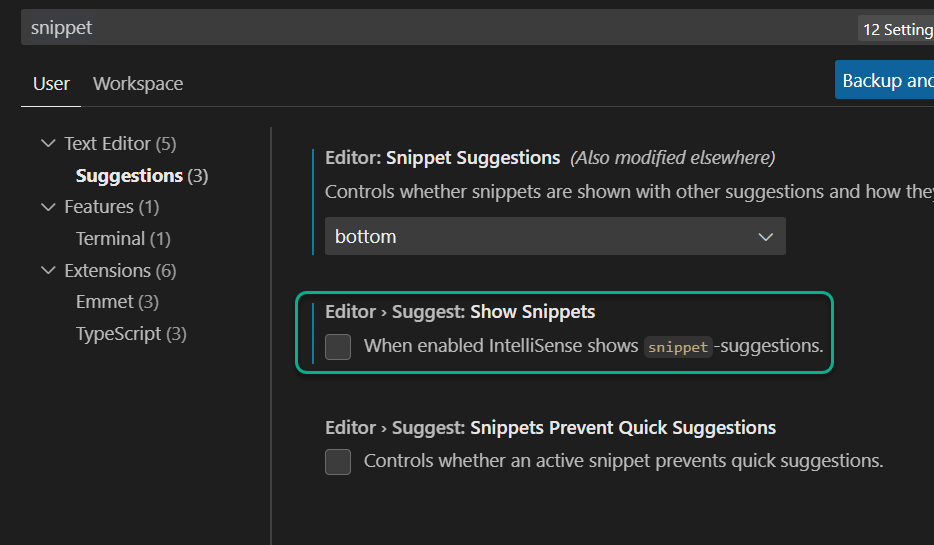Click the snippet settings search field
The height and width of the screenshot is (545, 934).
438,27
